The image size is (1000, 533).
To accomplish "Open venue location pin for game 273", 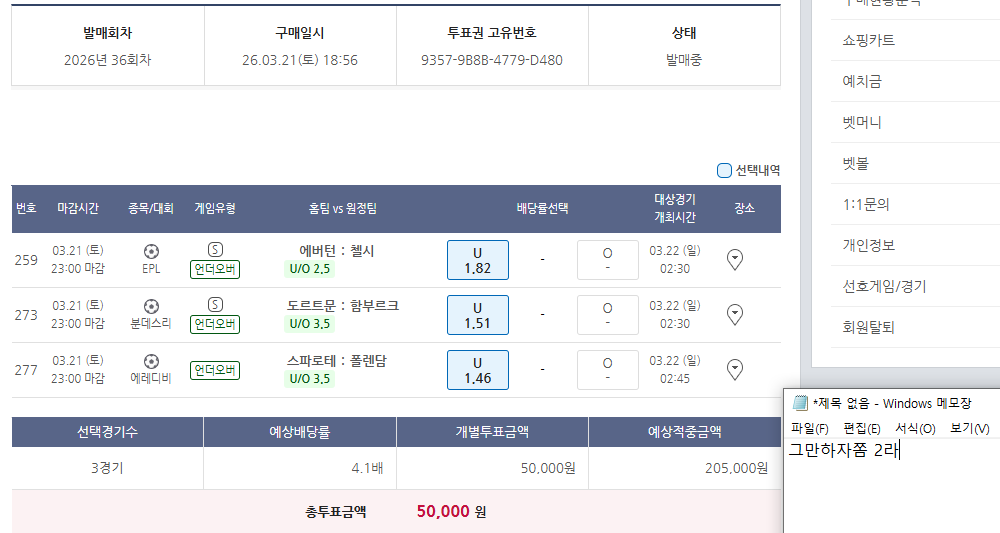I will click(735, 315).
